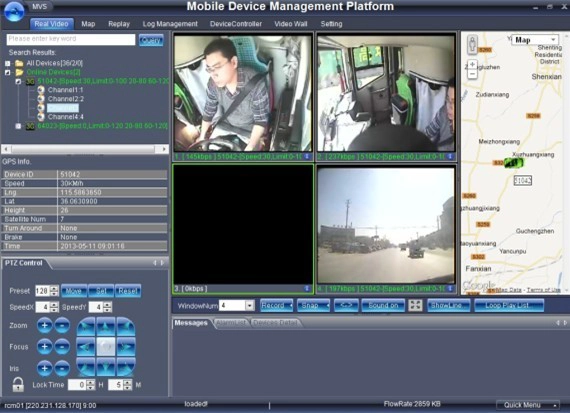
Task: Click the Query button
Action: (x=151, y=40)
